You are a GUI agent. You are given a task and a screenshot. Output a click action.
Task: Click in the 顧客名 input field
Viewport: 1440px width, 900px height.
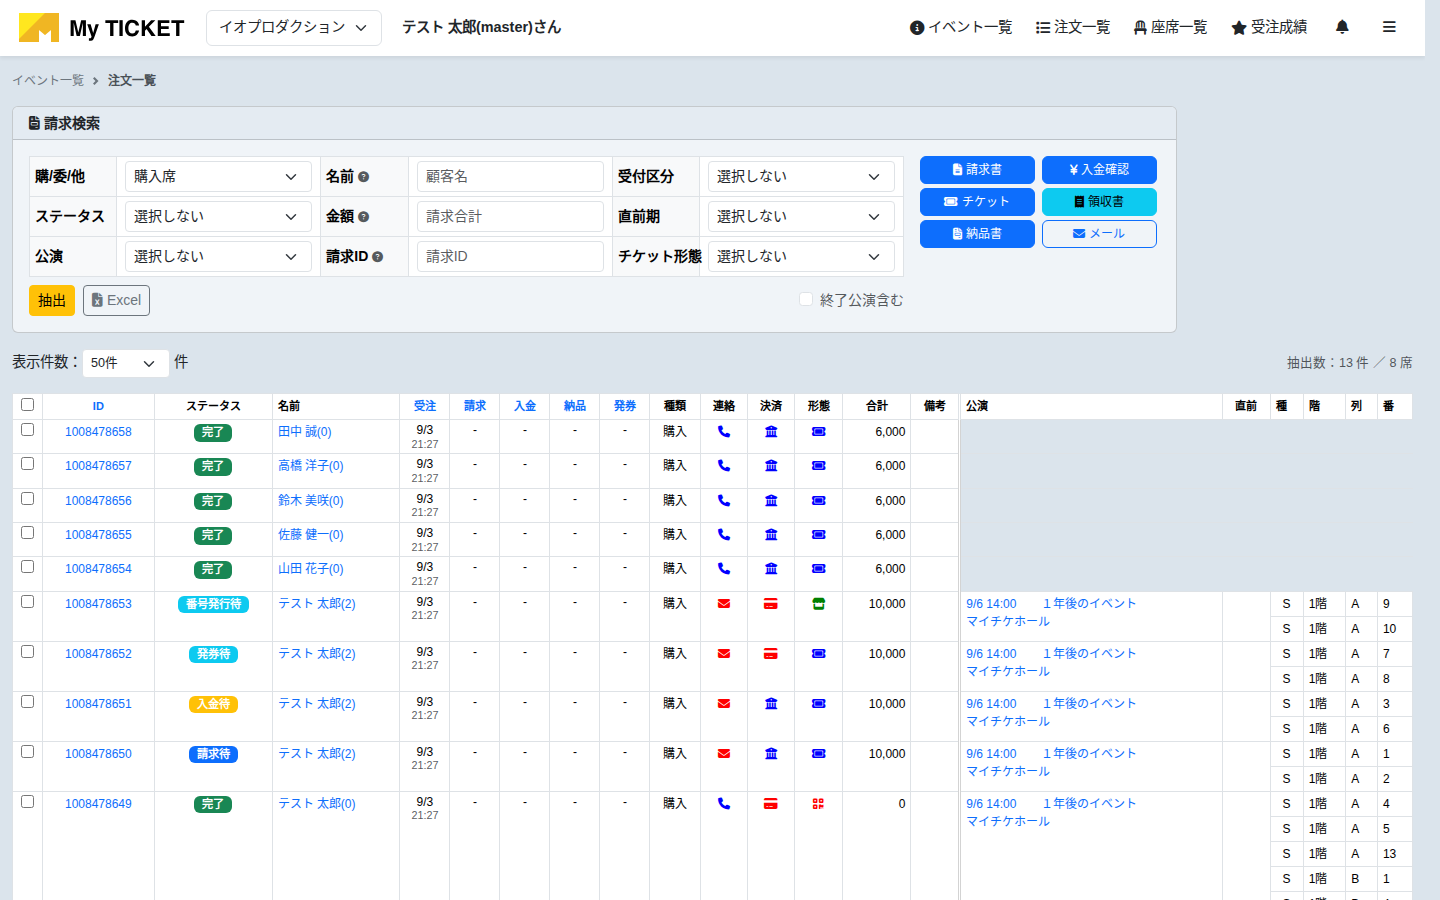(x=510, y=176)
